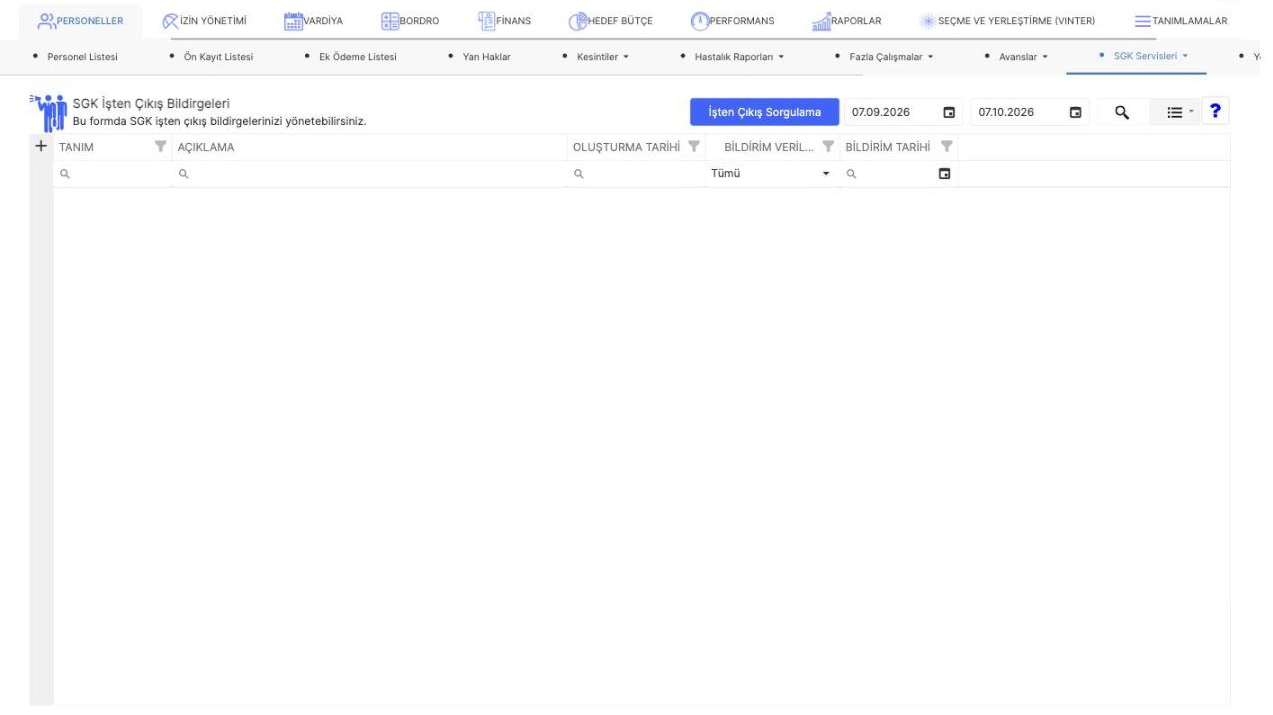Open the Performans module
Image resolution: width=1273 pixels, height=715 pixels.
tap(733, 22)
